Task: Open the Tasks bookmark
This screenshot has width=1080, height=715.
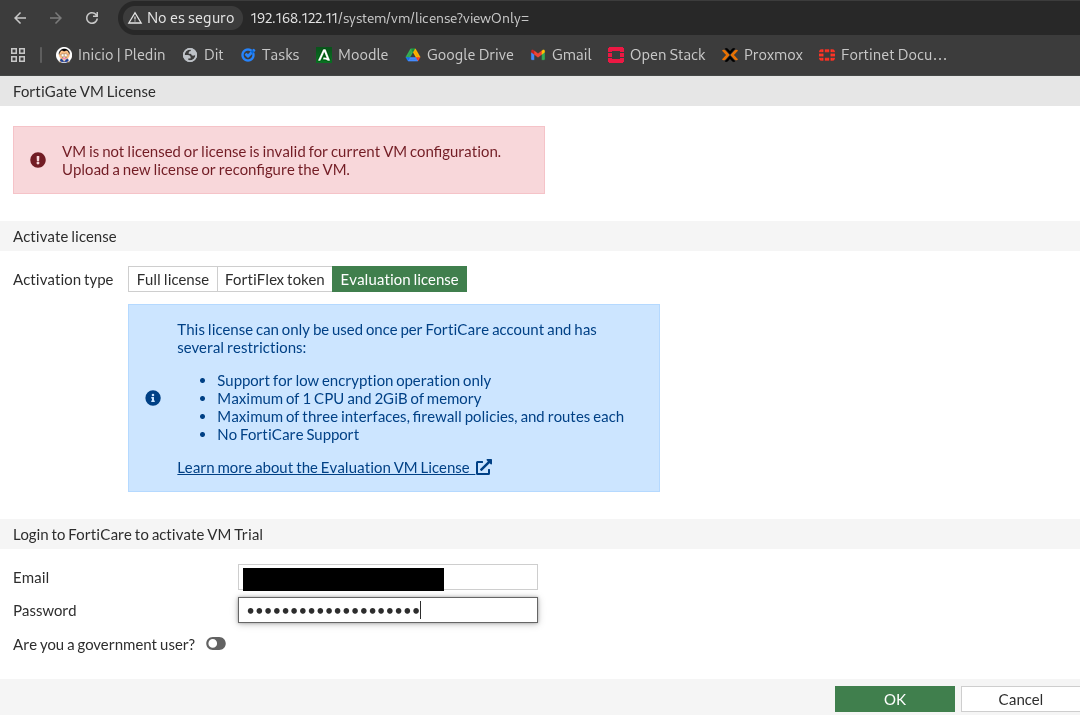Action: coord(270,55)
